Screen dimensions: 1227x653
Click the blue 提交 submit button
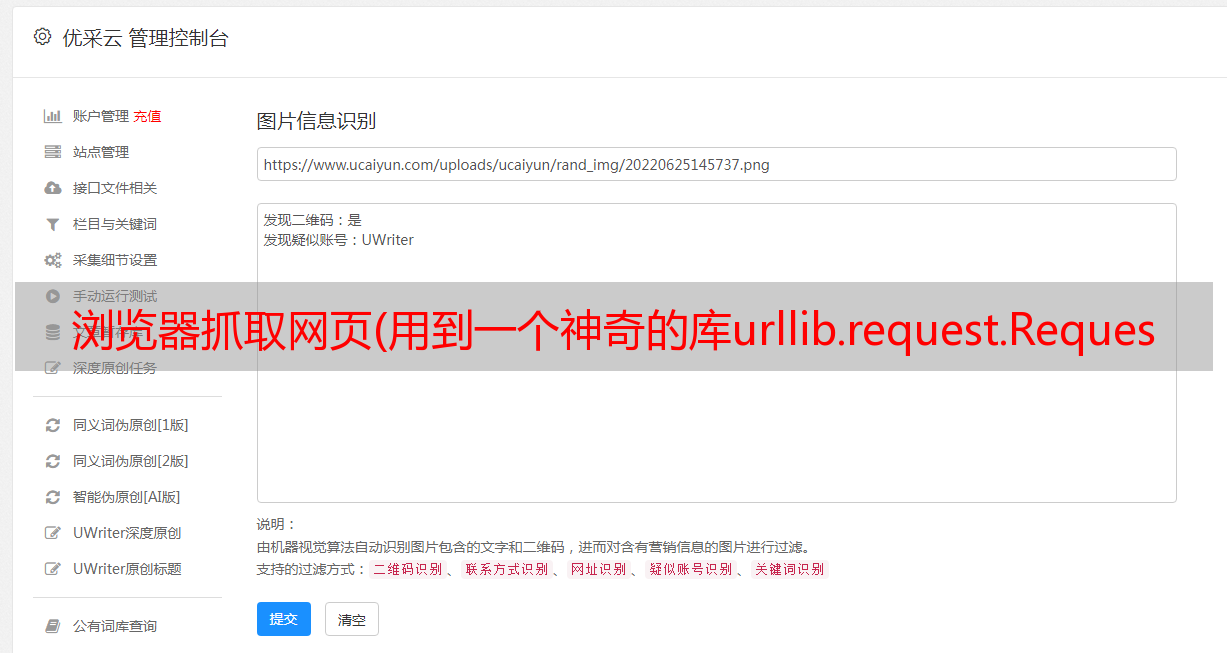coord(284,619)
